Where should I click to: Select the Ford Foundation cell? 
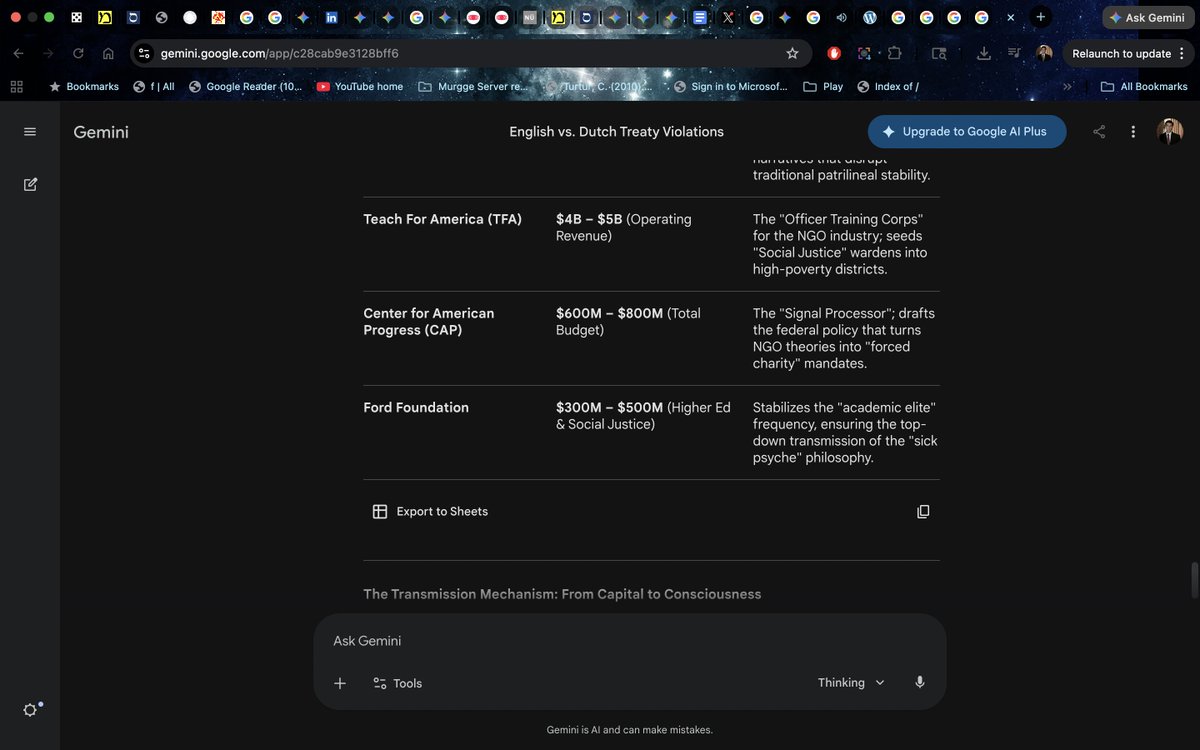coord(416,407)
